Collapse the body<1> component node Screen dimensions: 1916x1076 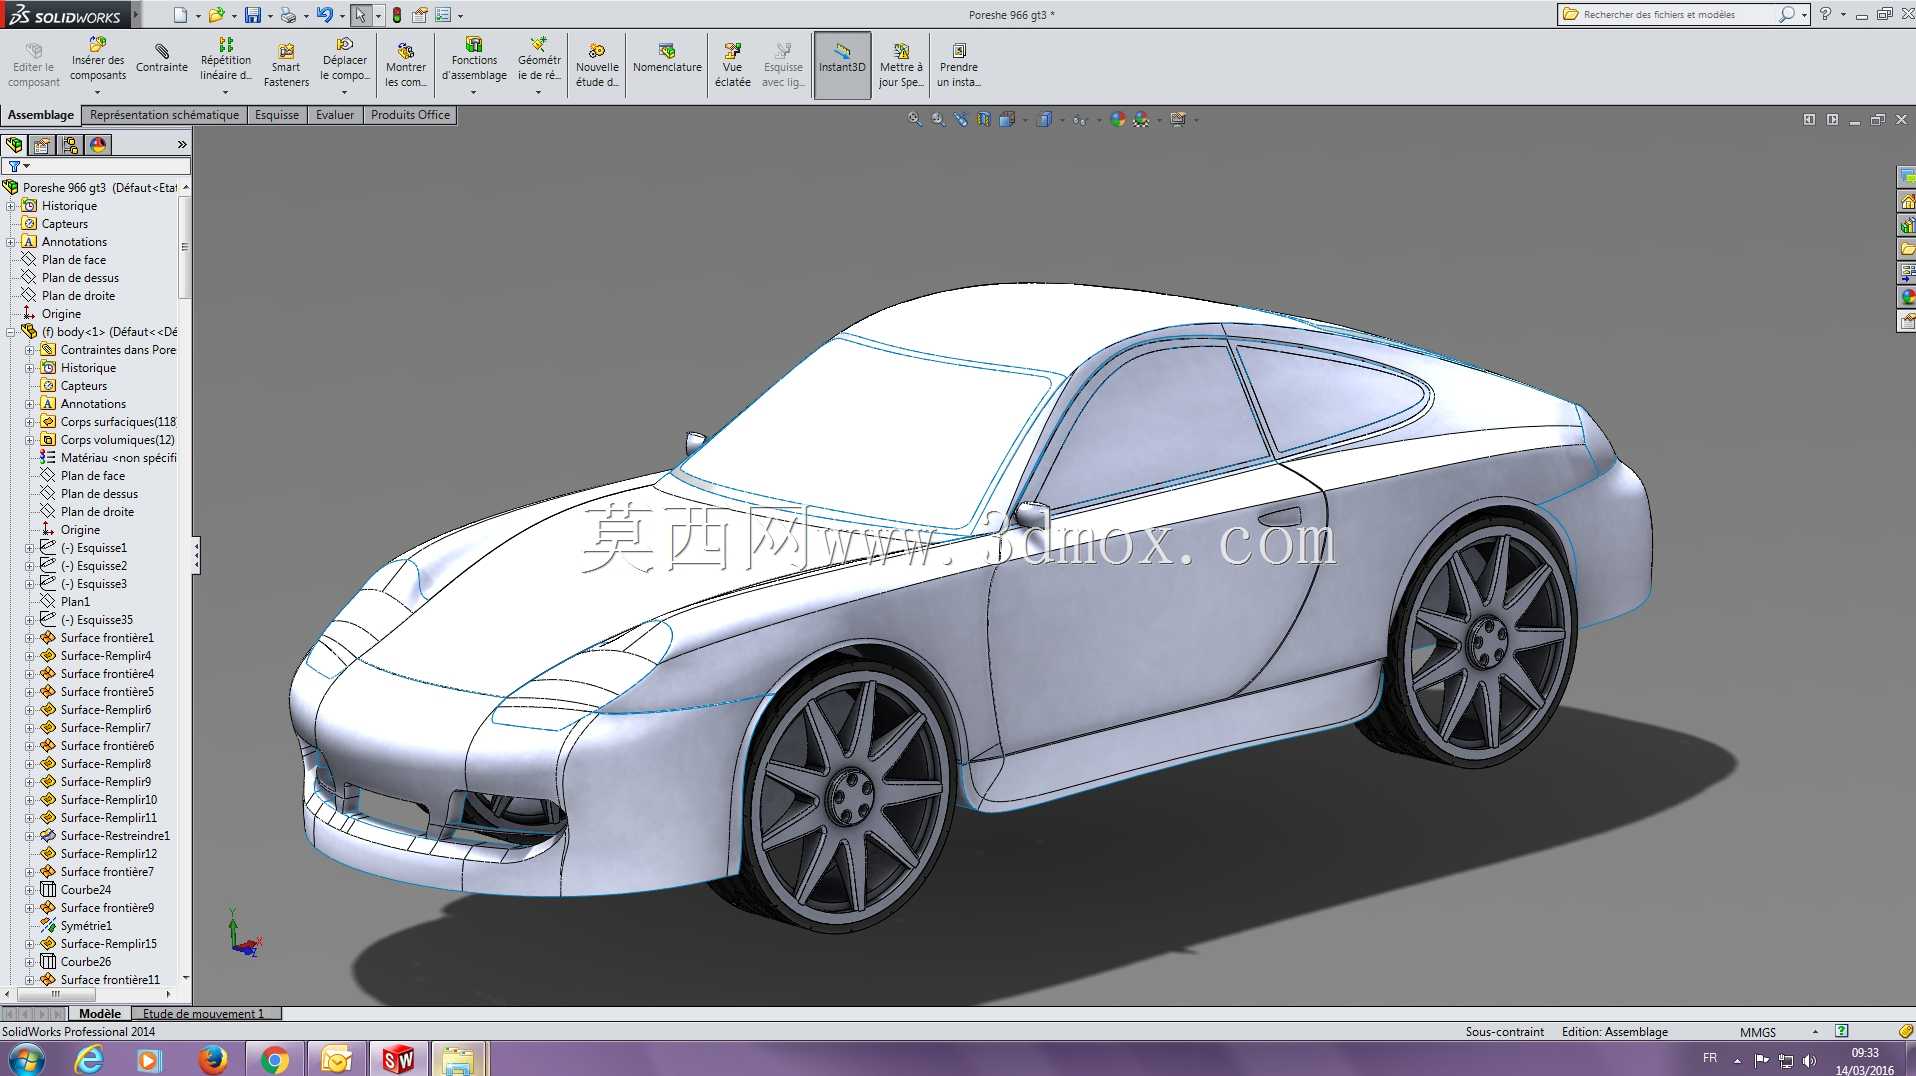pyautogui.click(x=11, y=332)
